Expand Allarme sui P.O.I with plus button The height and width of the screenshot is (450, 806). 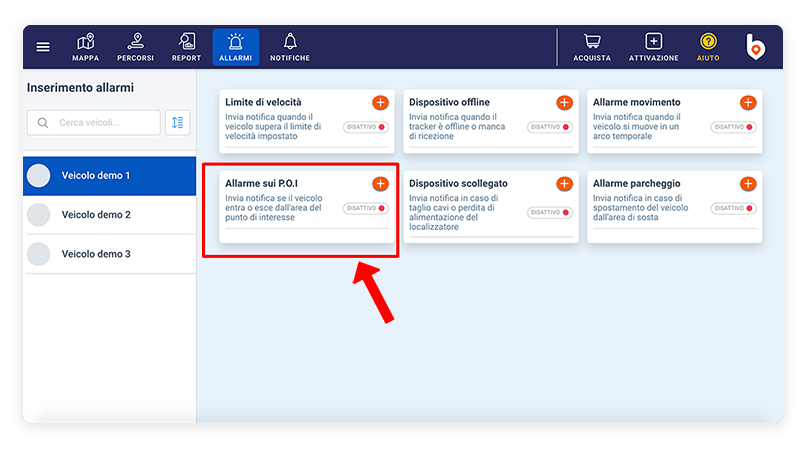click(x=380, y=184)
